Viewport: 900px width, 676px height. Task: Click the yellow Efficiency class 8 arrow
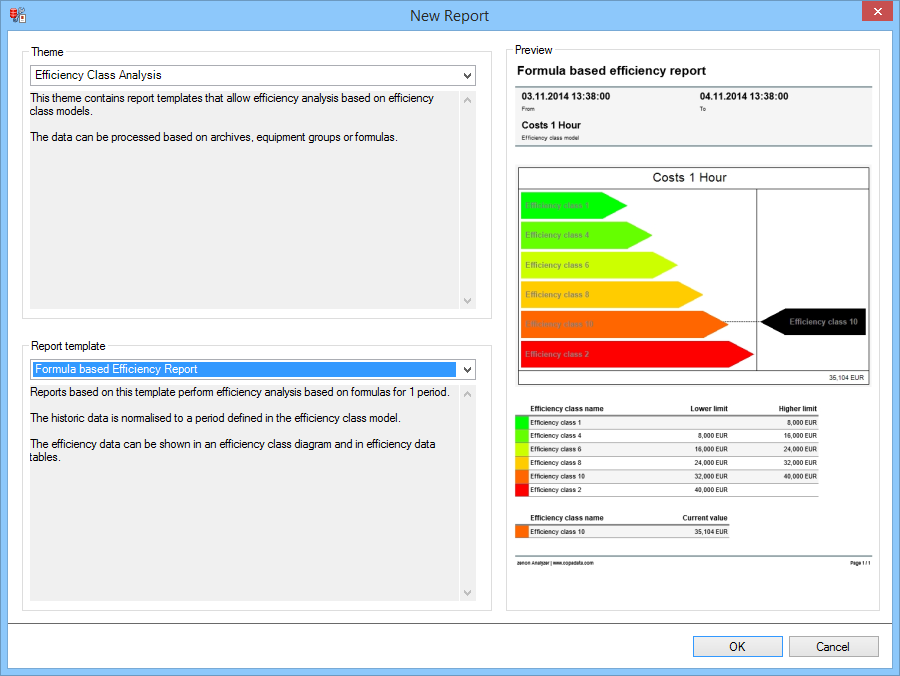[x=612, y=295]
